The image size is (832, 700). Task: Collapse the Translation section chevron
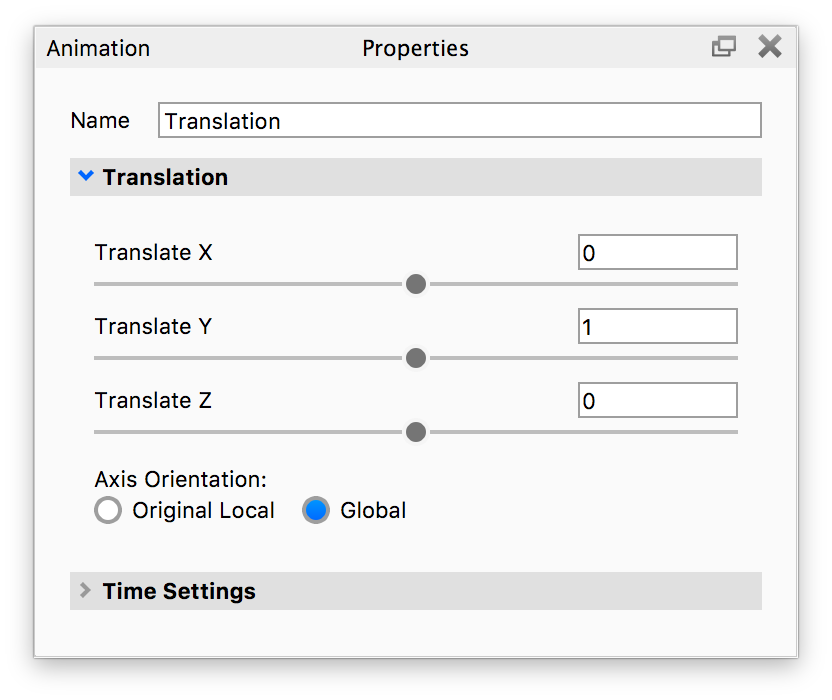(x=86, y=177)
